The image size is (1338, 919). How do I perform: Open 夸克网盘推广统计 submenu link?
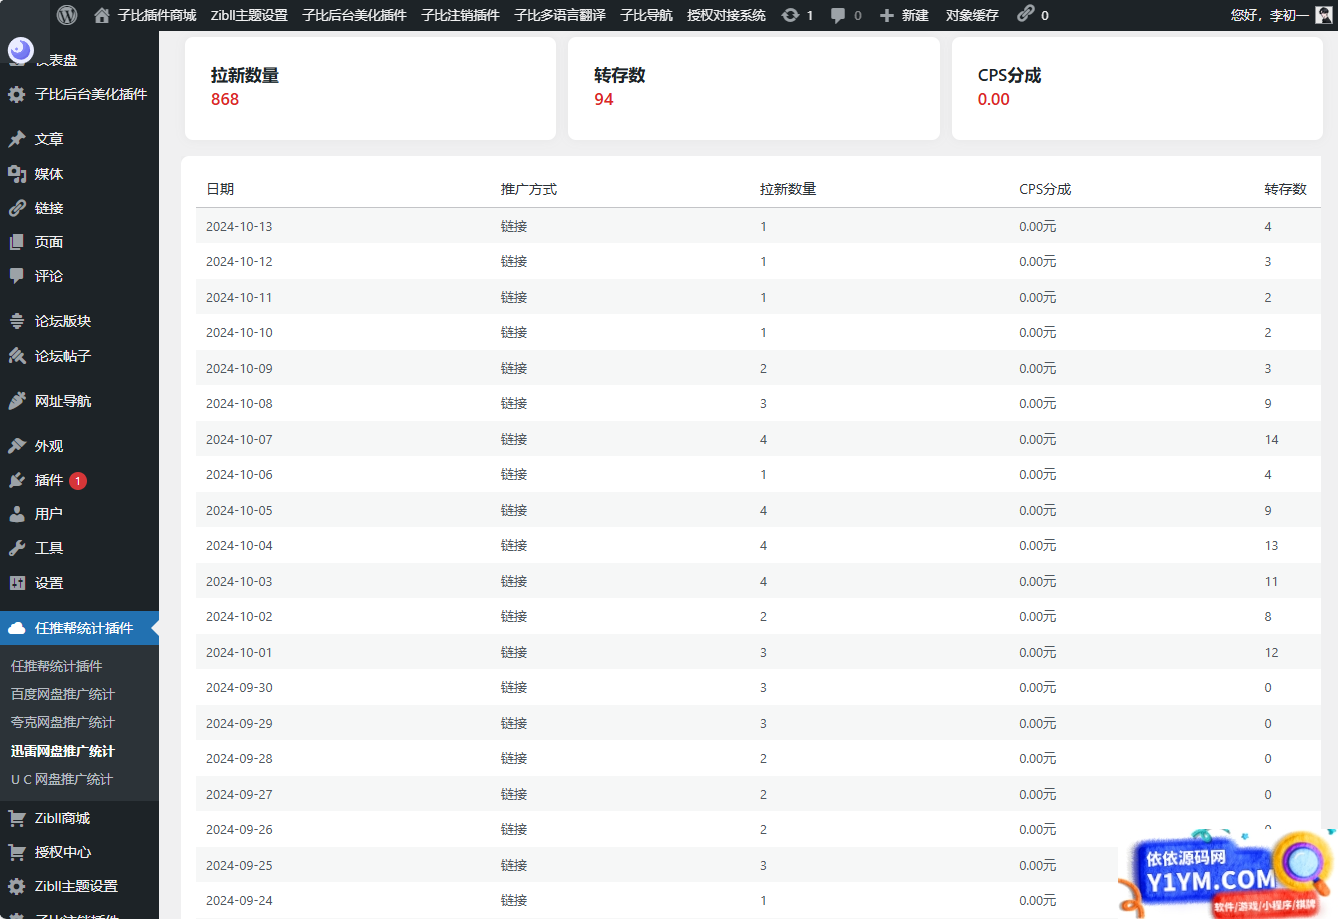point(63,722)
